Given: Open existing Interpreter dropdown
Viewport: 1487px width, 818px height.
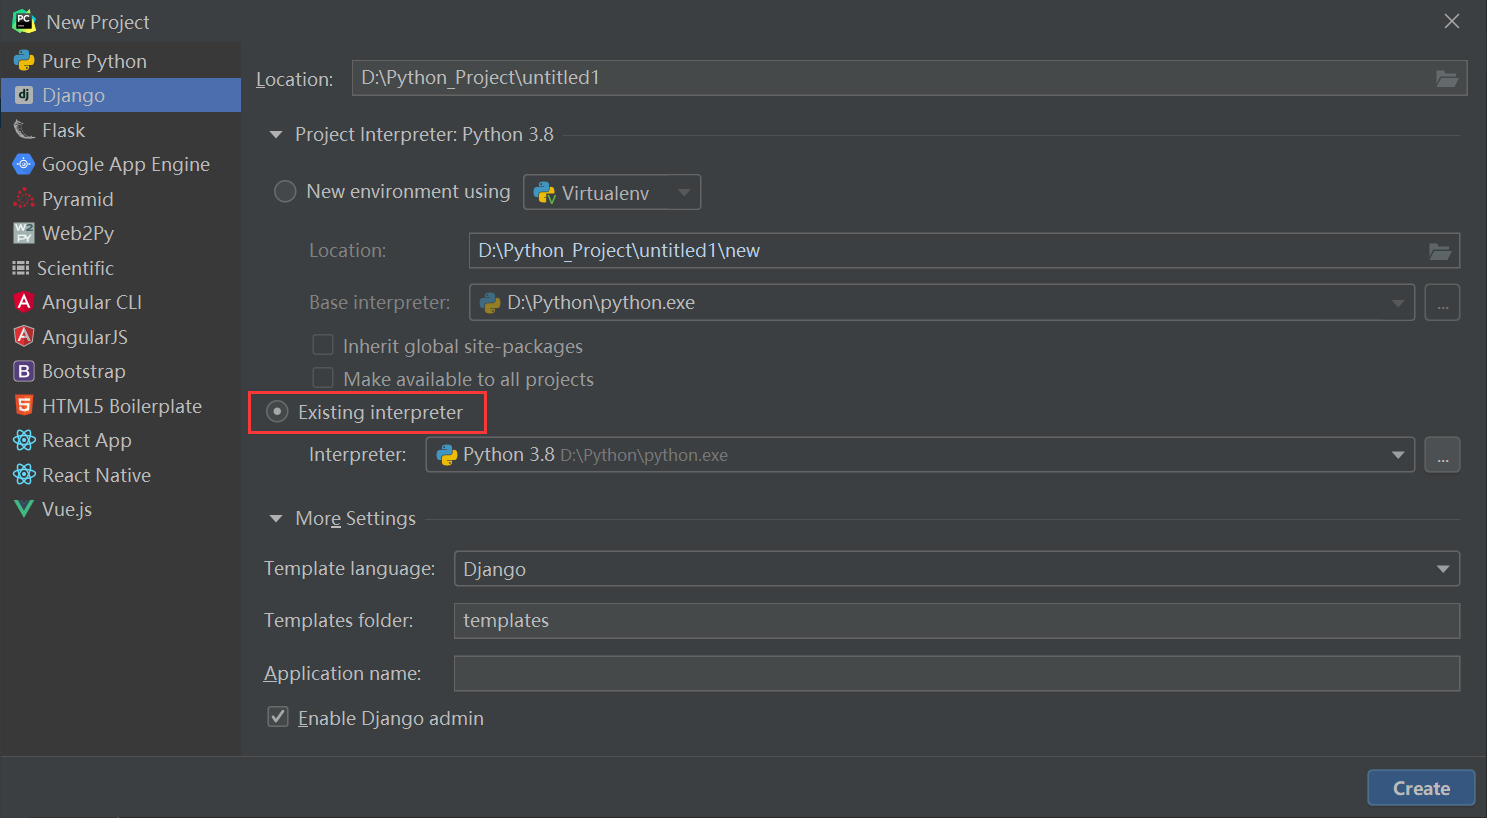Looking at the screenshot, I should 1398,455.
